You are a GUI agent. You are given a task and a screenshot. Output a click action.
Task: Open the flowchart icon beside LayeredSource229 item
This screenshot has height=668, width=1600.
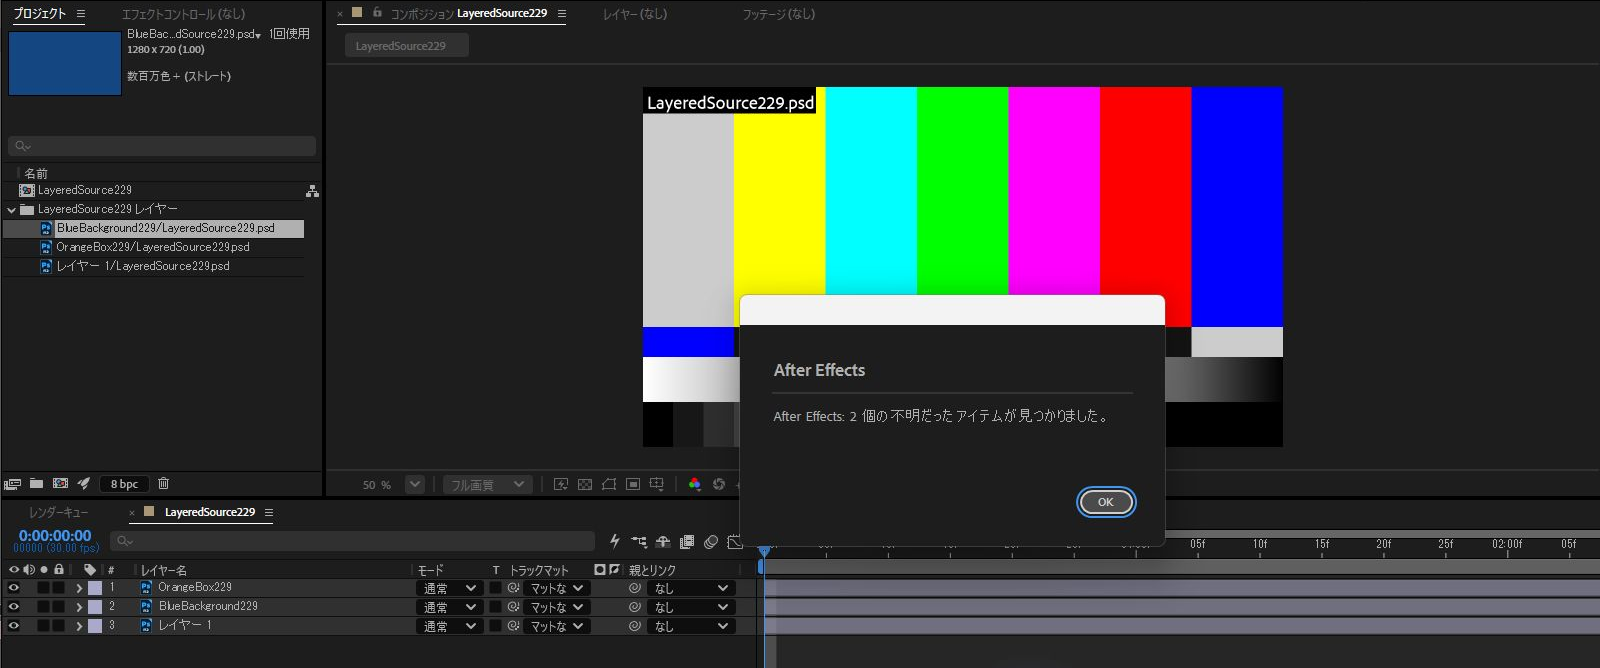pos(312,191)
